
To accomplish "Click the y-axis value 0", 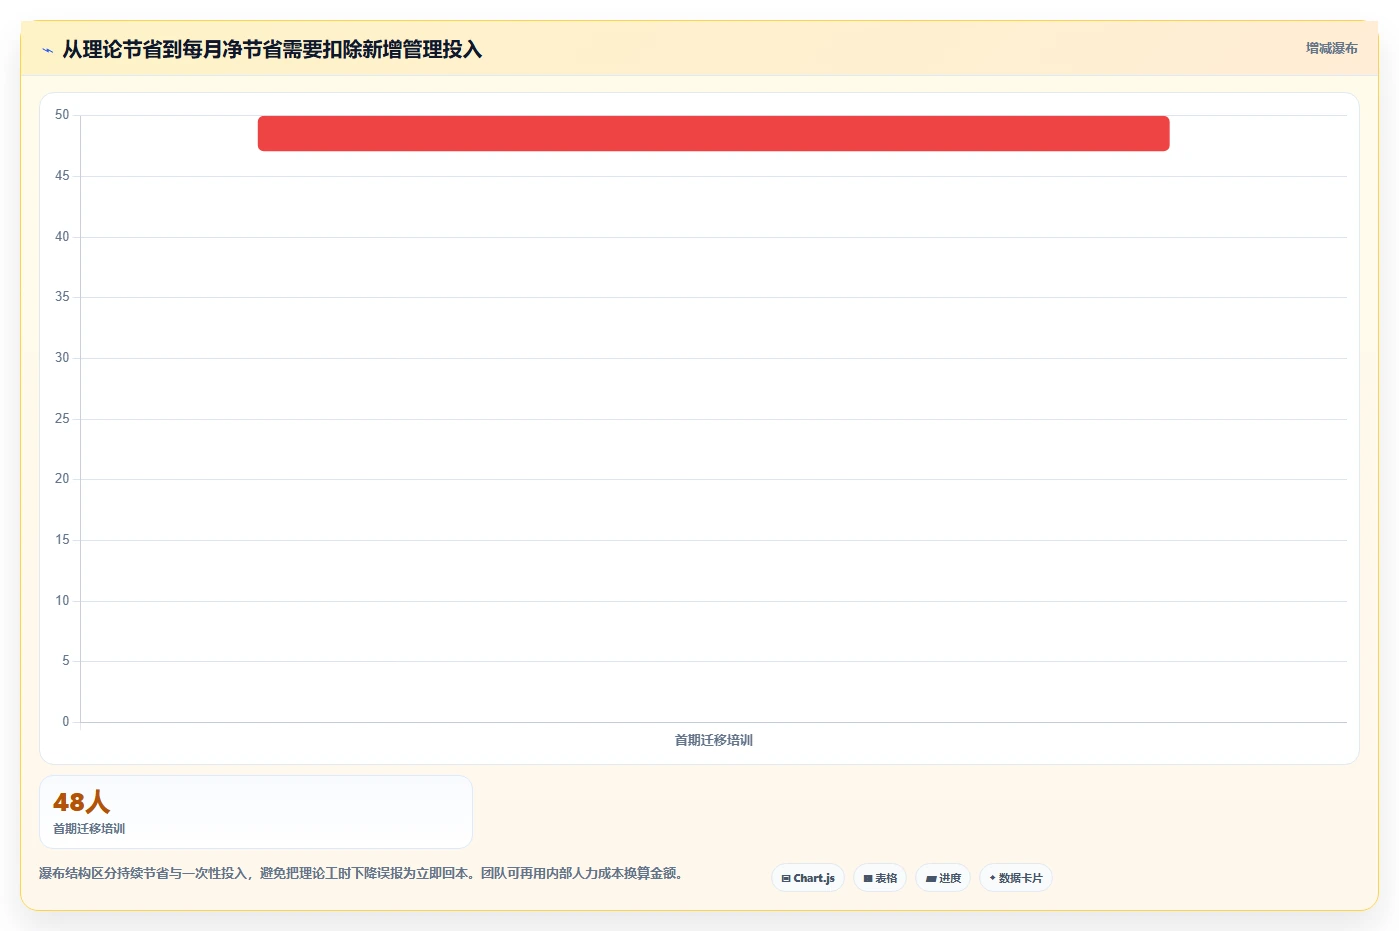I will (x=66, y=721).
